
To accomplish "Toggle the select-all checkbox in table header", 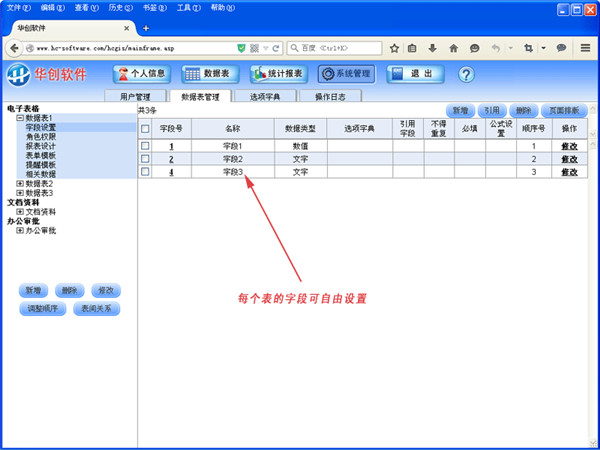I will pyautogui.click(x=145, y=129).
